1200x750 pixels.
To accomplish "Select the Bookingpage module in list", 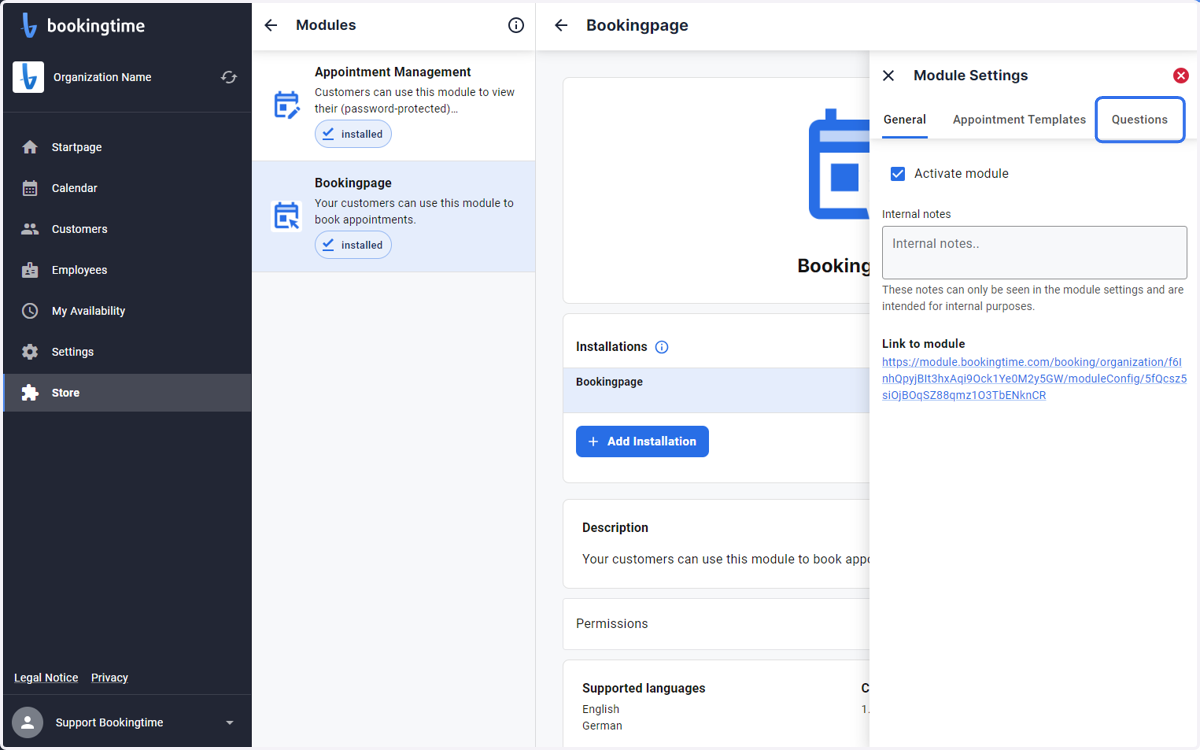I will (x=393, y=216).
